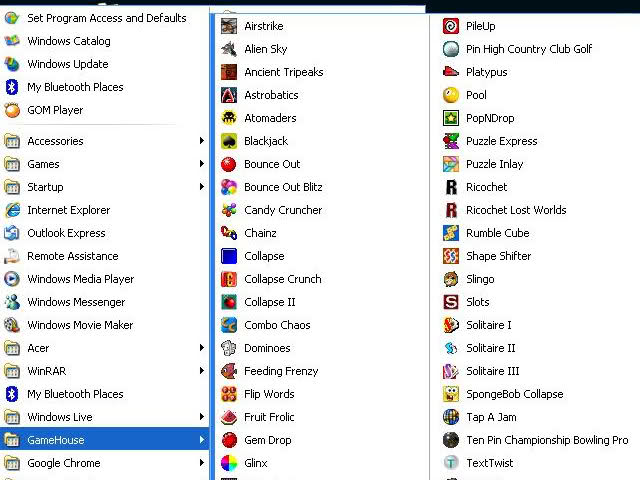The image size is (640, 480).
Task: Launch Ten Pin Championship Bowling Pro
Action: pos(546,440)
